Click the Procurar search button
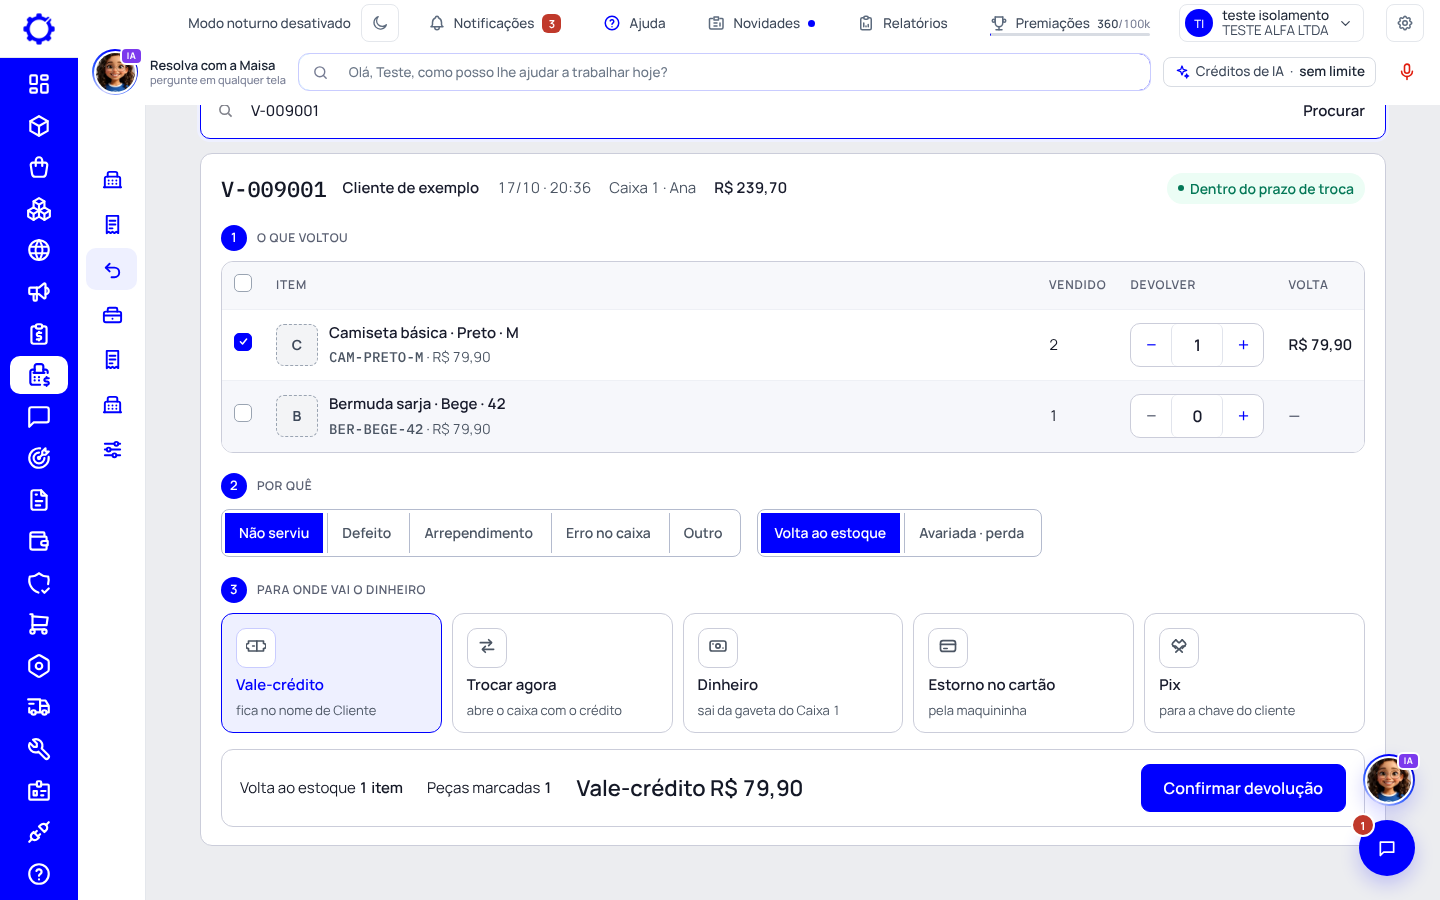Screen dimensions: 1440x900 point(1333,111)
